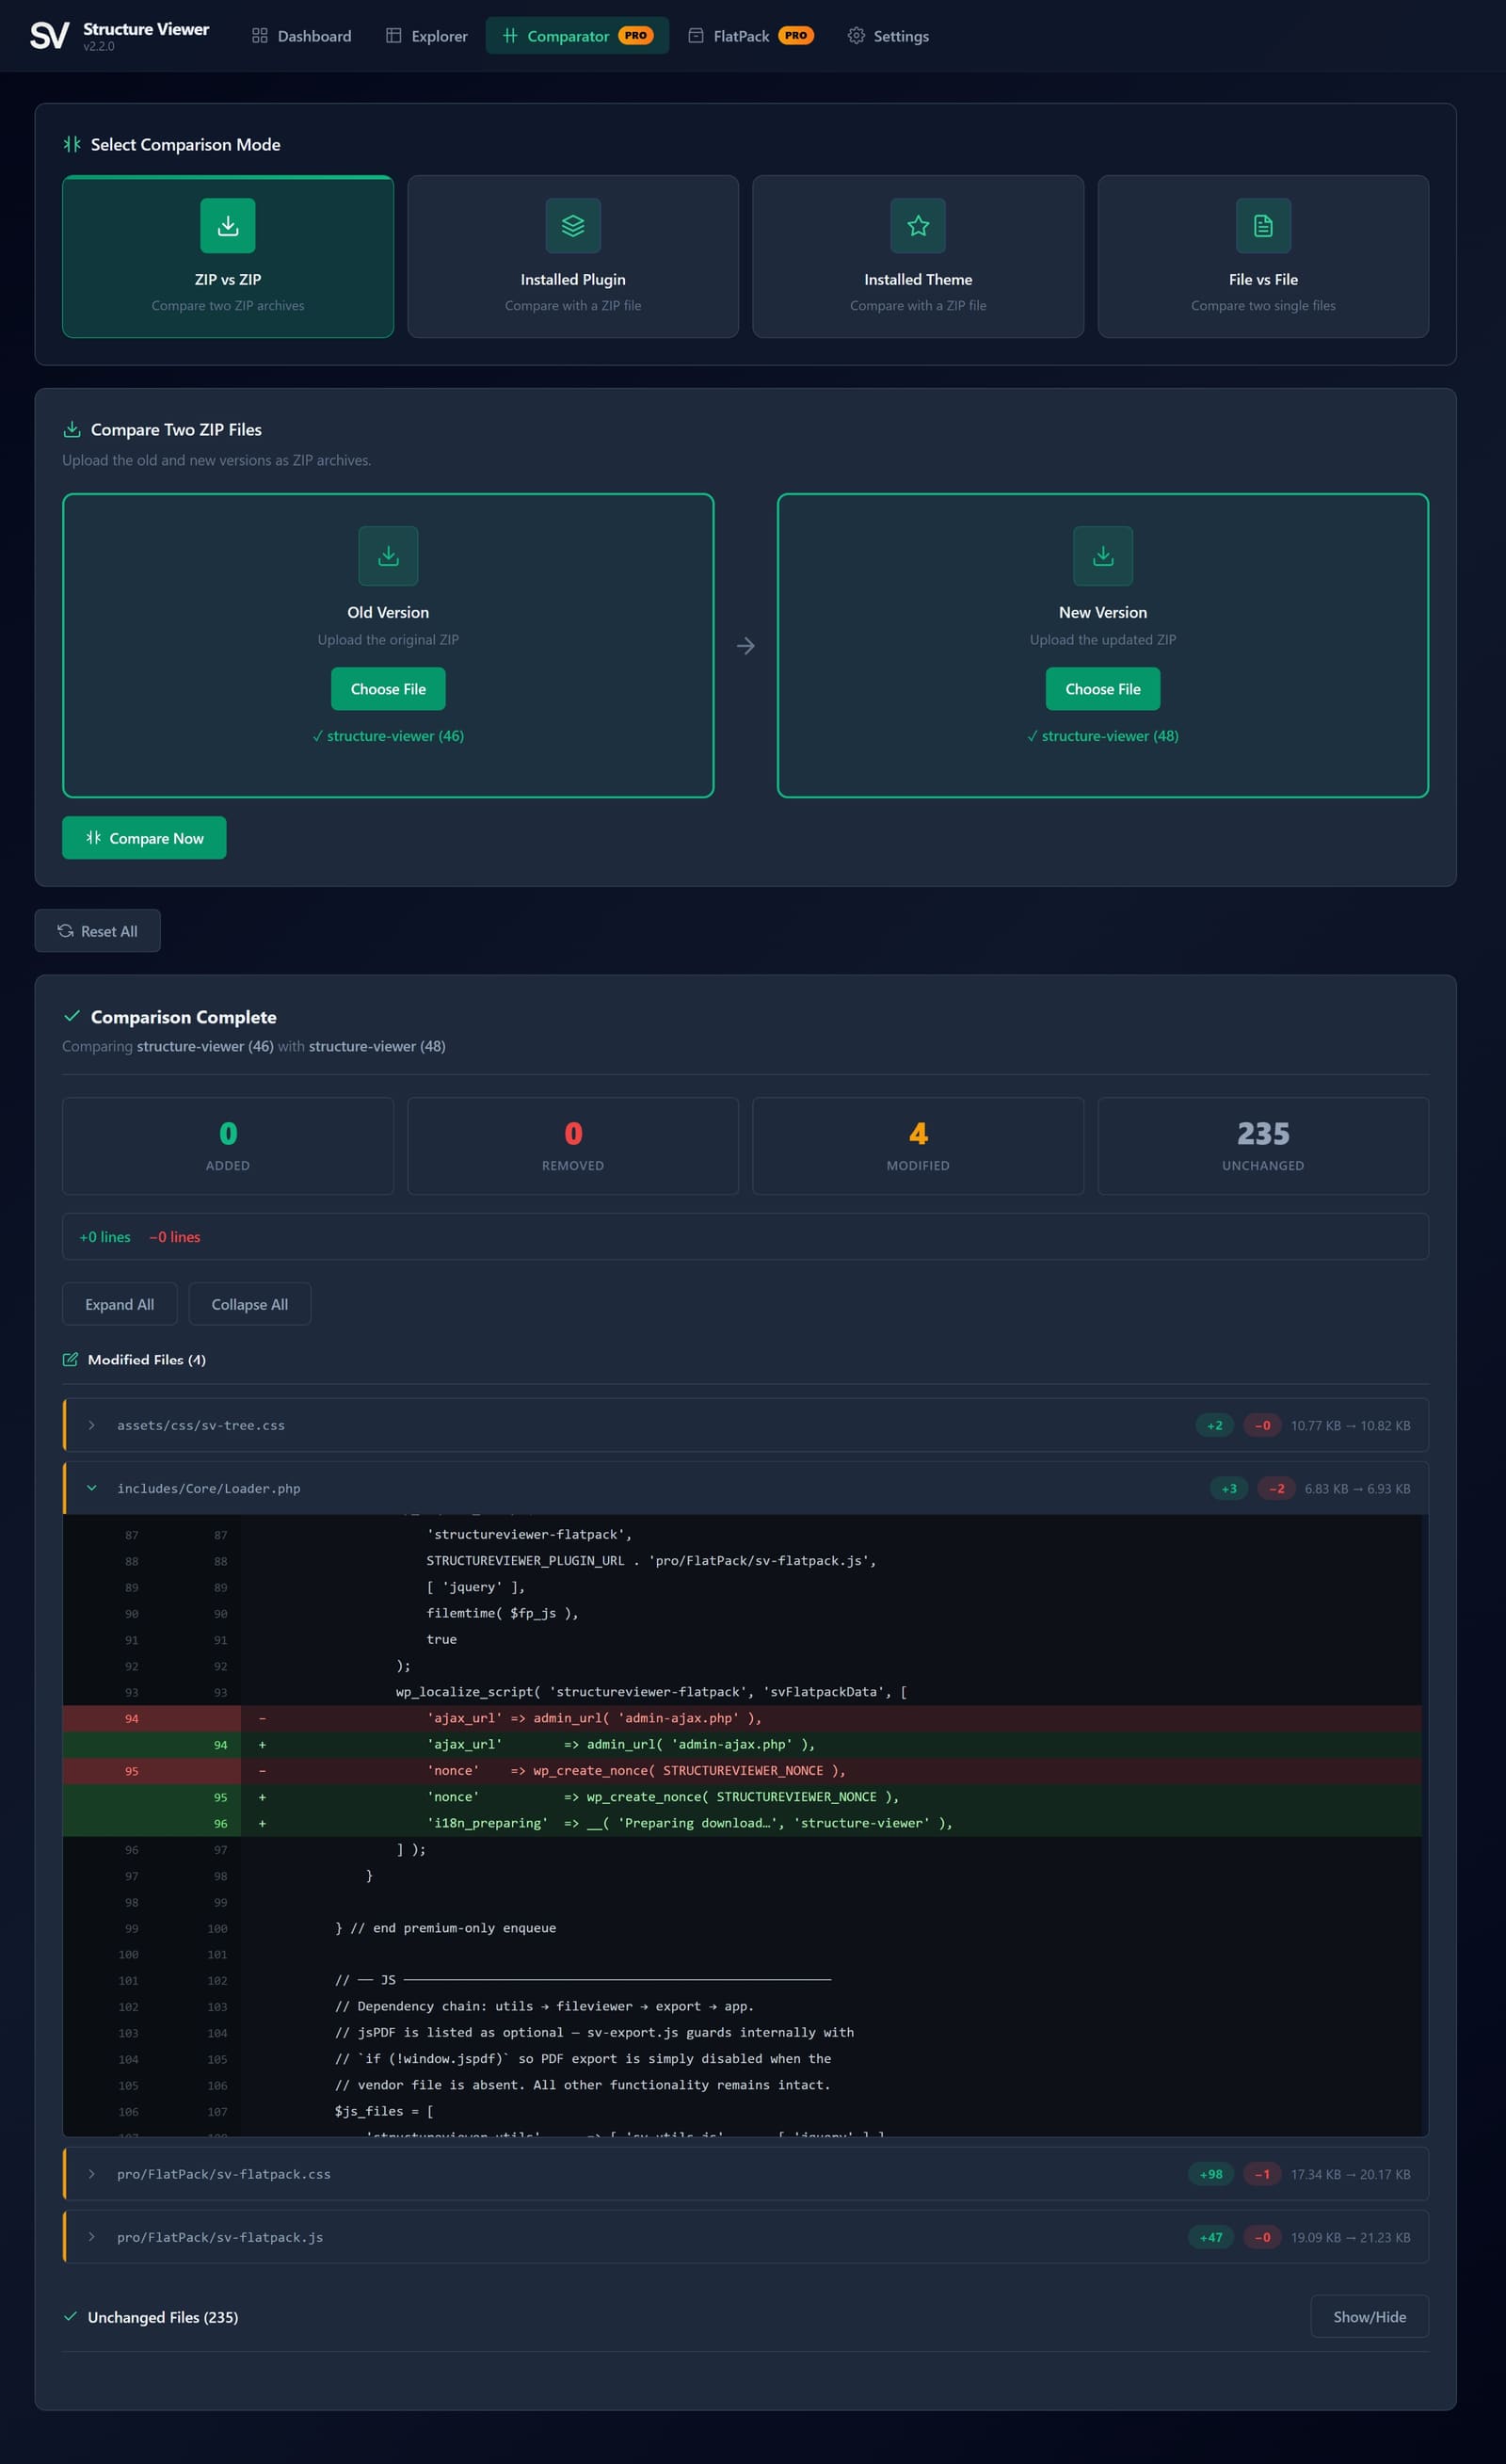Click uploaded file label structure-viewer (48)

1103,736
